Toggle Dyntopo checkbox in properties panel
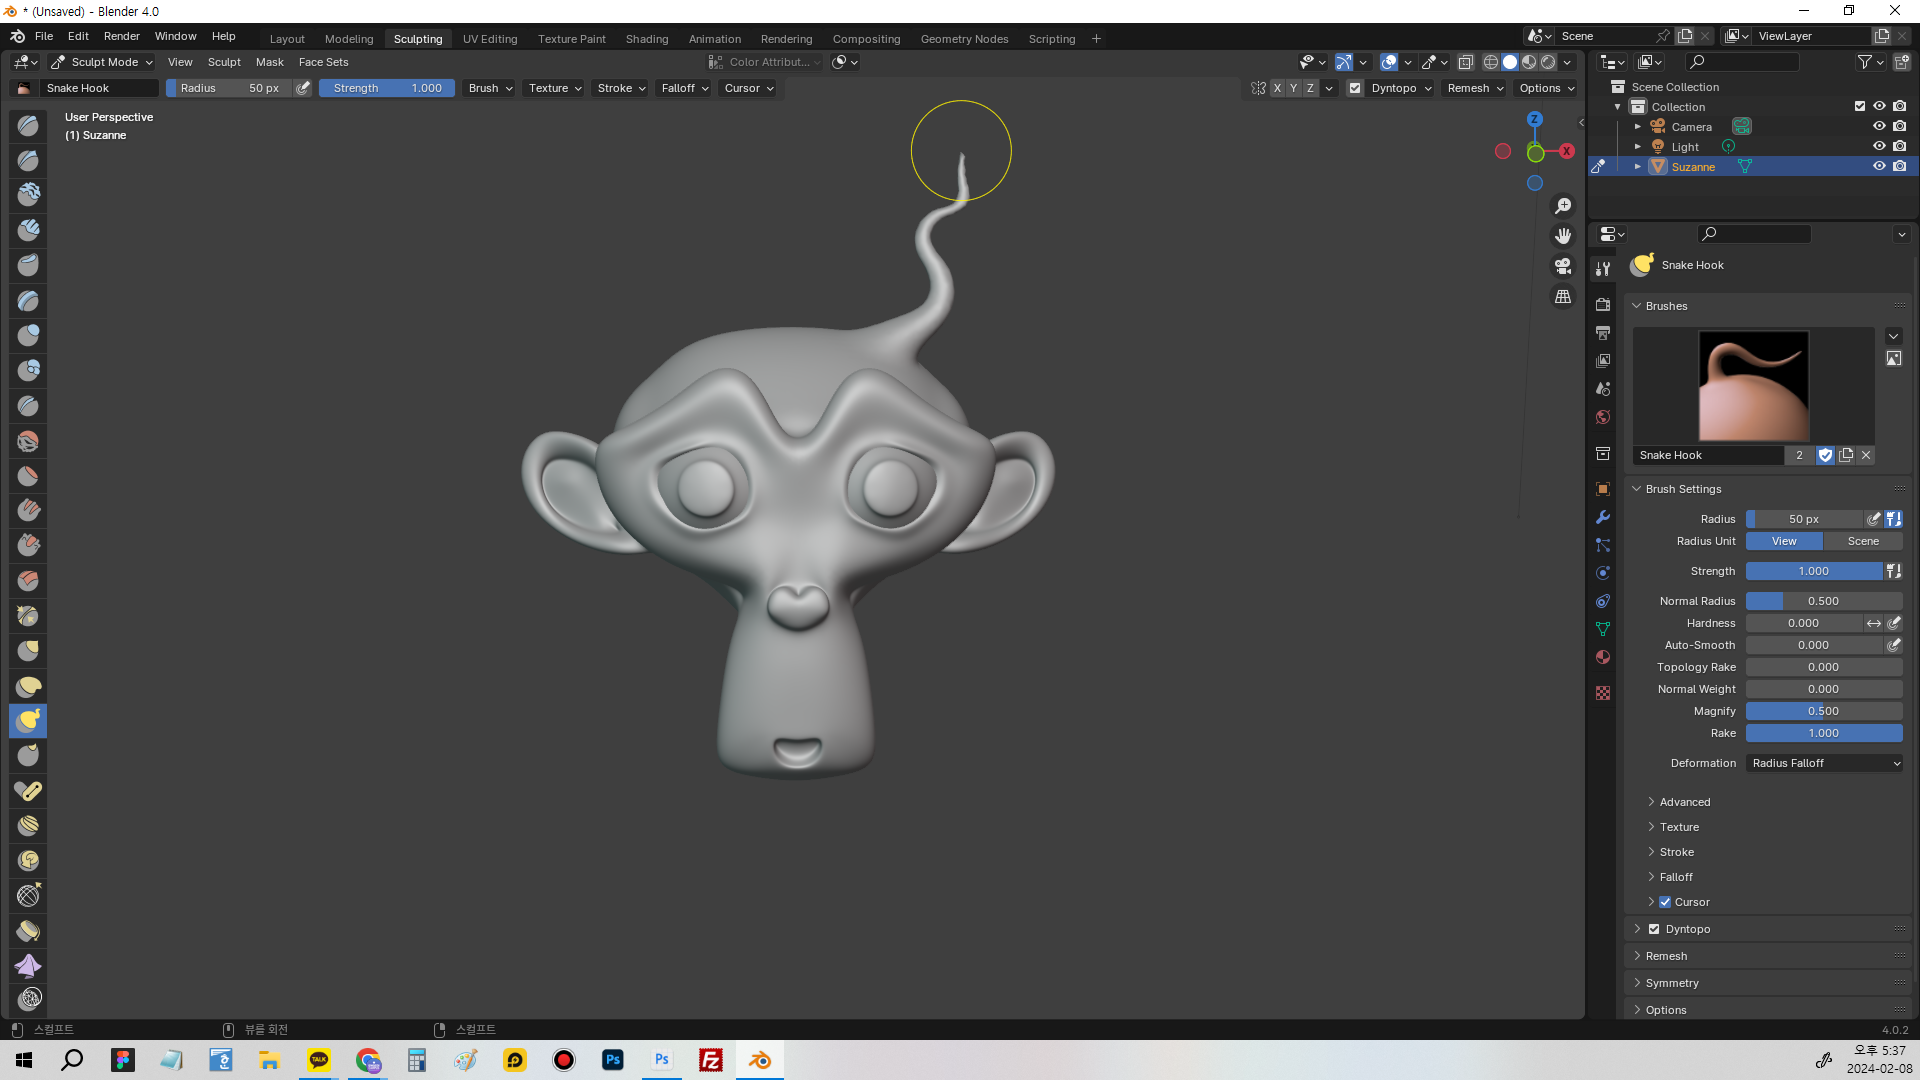Image resolution: width=1920 pixels, height=1080 pixels. coord(1654,929)
